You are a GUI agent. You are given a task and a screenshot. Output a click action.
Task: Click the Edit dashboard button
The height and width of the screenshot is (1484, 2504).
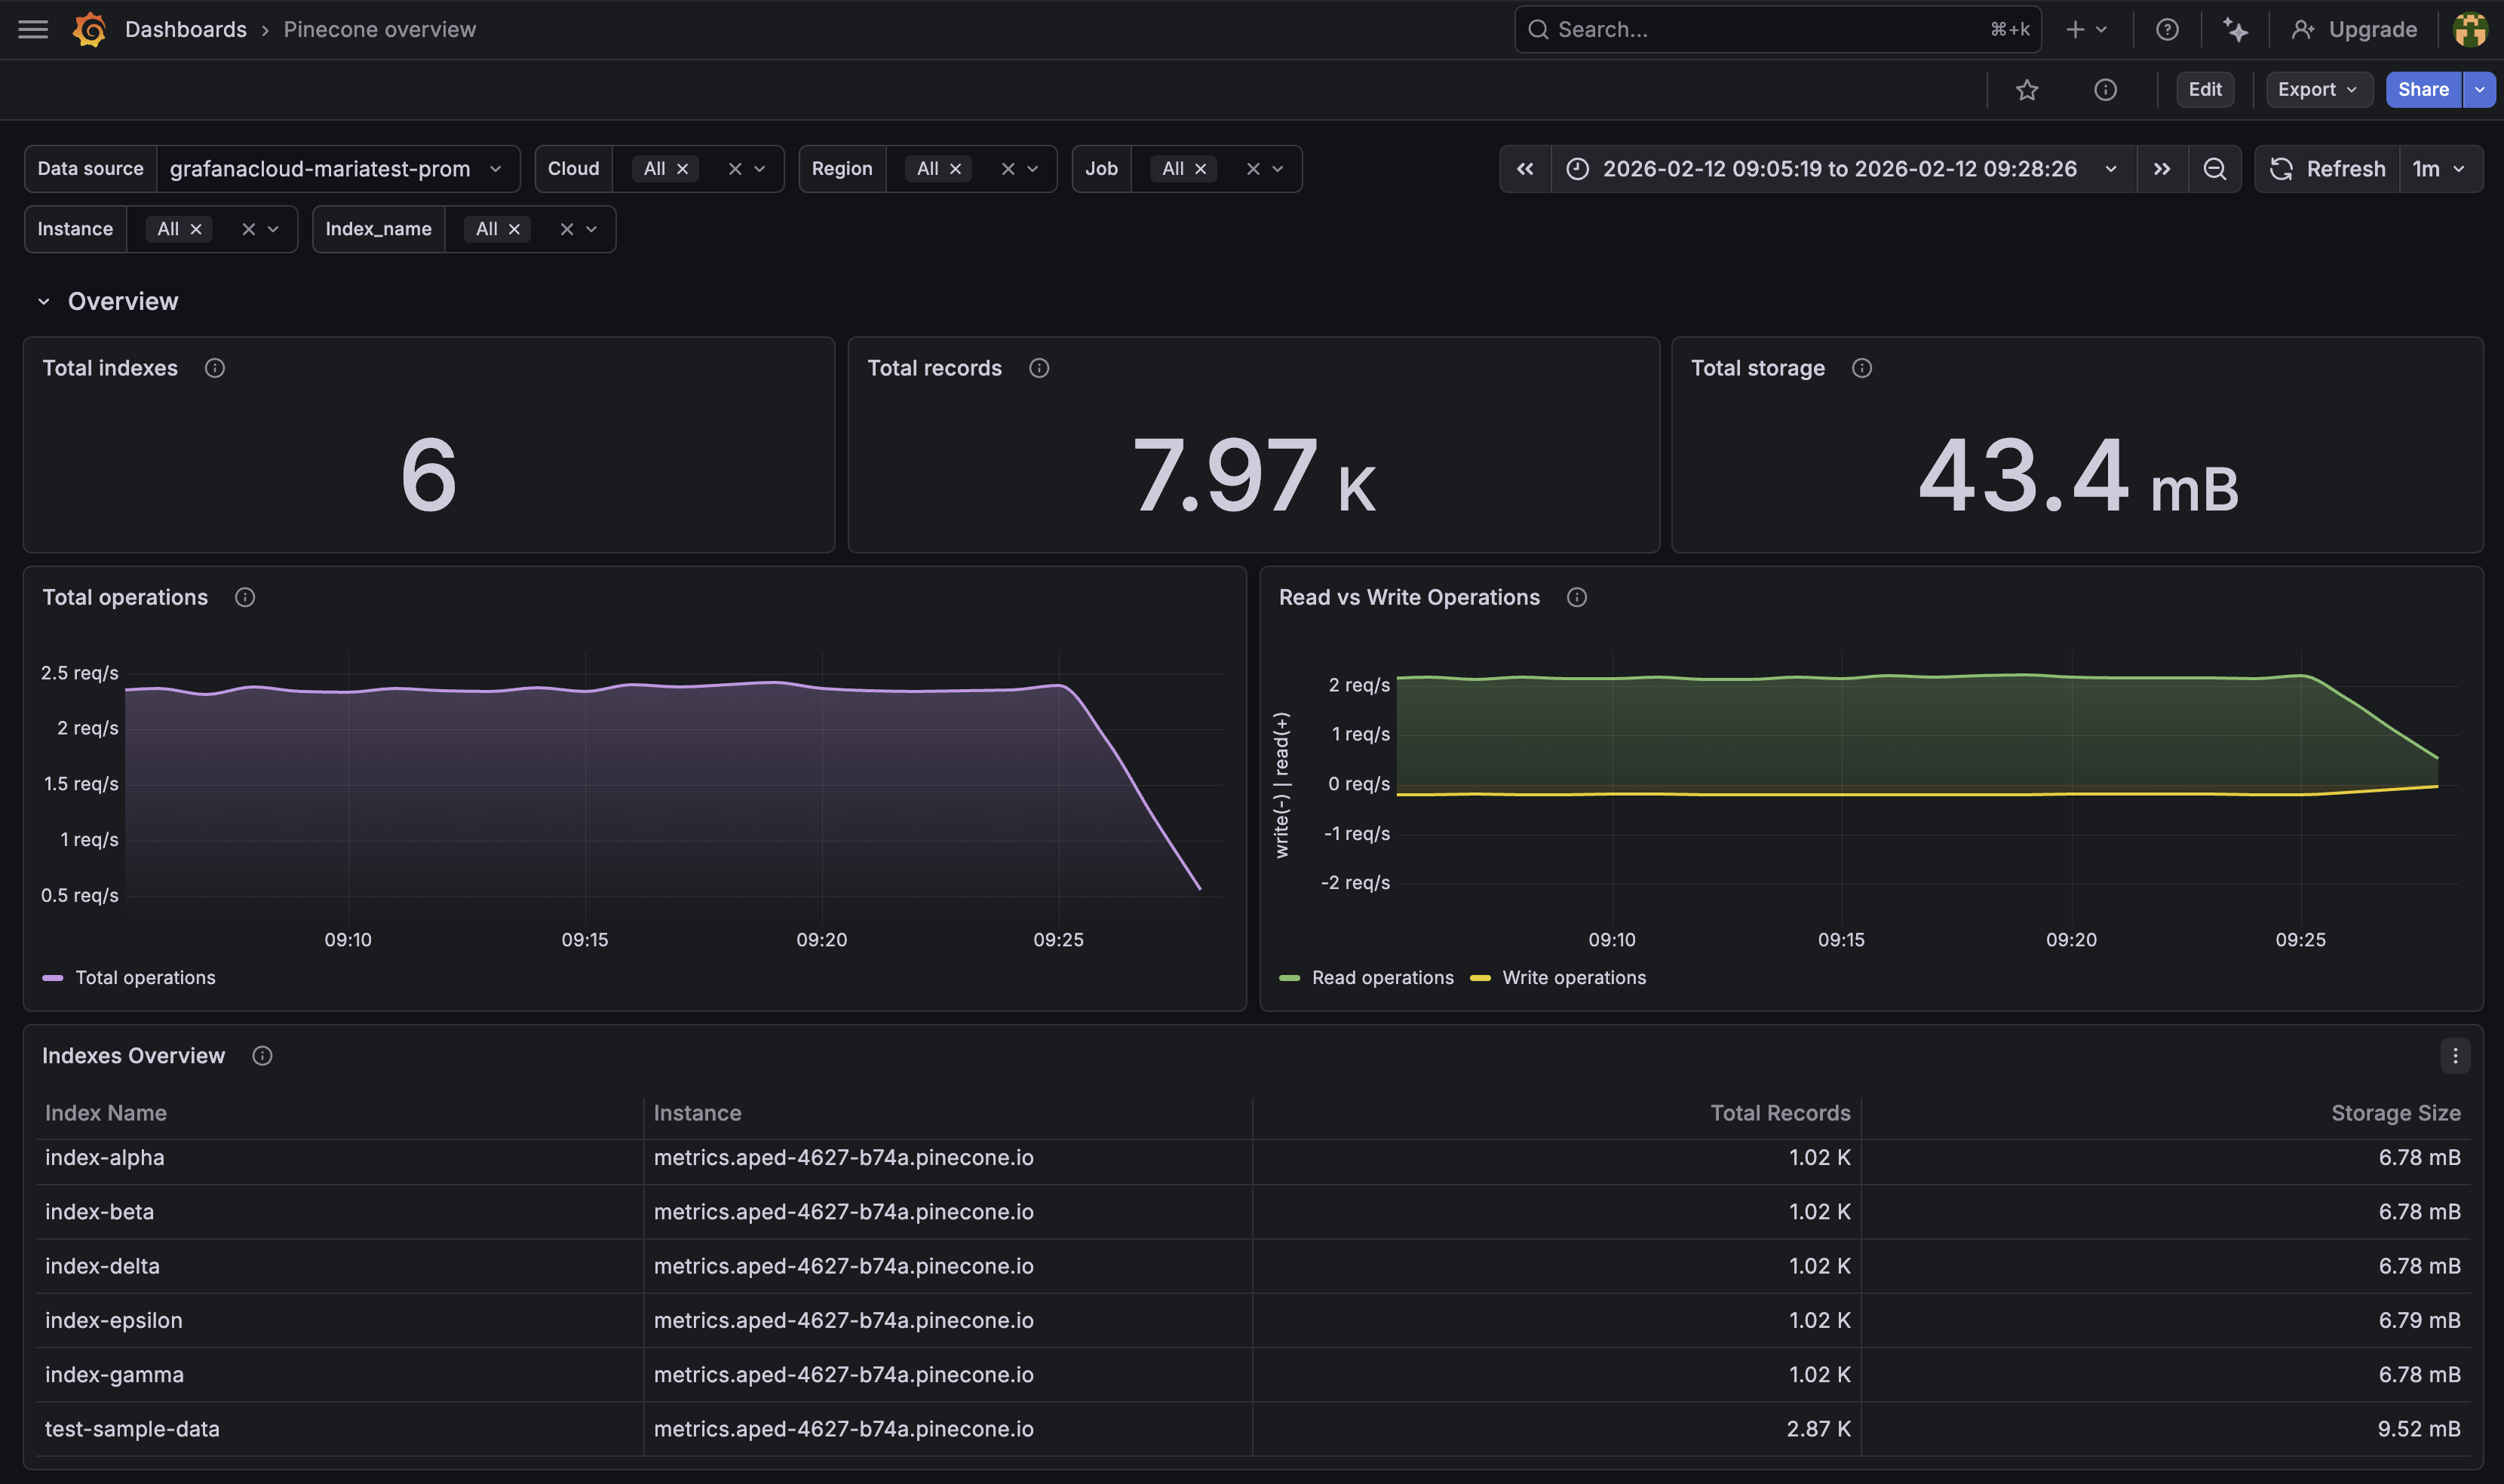pos(2204,90)
